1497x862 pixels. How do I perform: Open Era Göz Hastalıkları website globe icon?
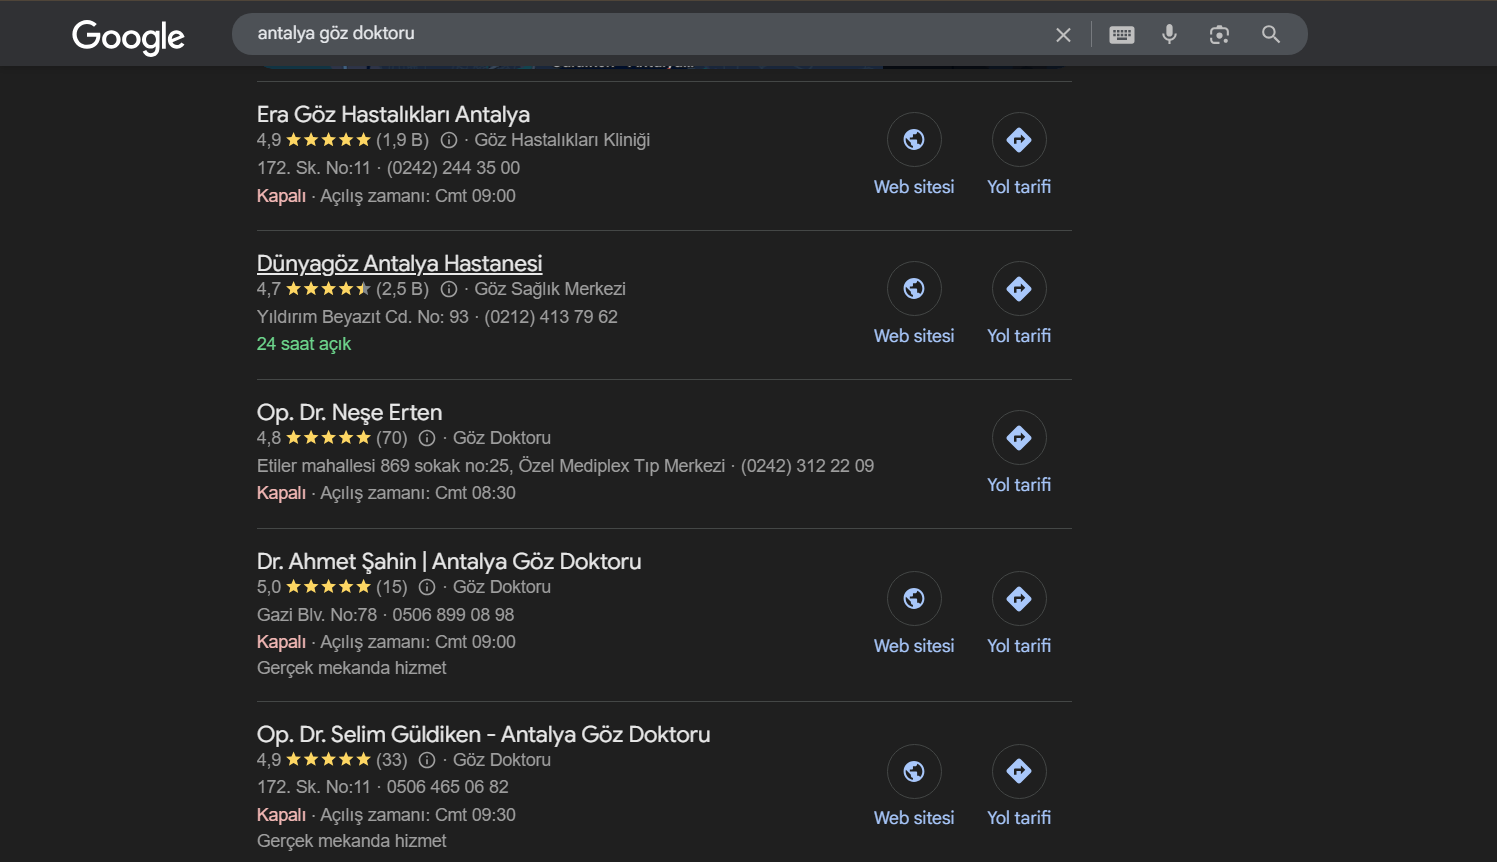(914, 140)
